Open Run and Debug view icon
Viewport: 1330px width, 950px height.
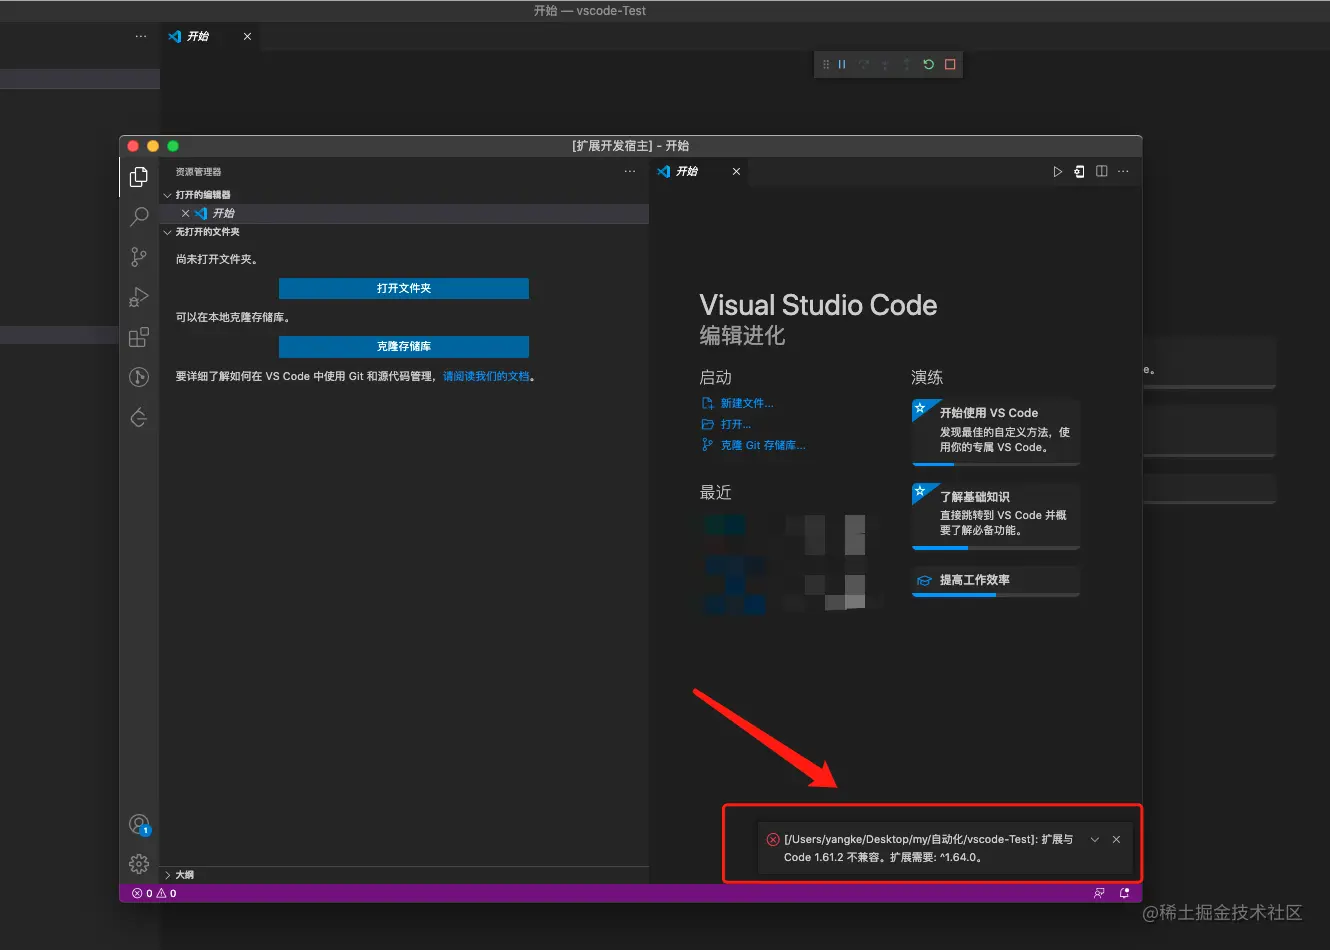139,297
